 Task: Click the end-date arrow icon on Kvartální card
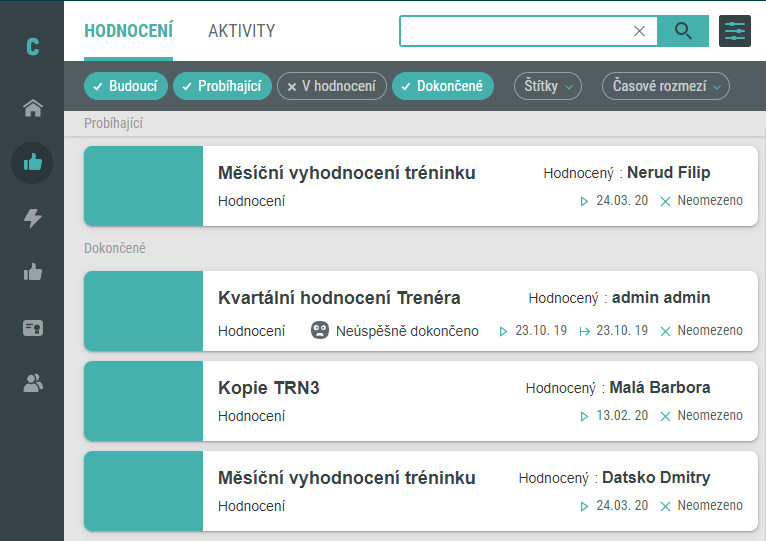(x=584, y=331)
